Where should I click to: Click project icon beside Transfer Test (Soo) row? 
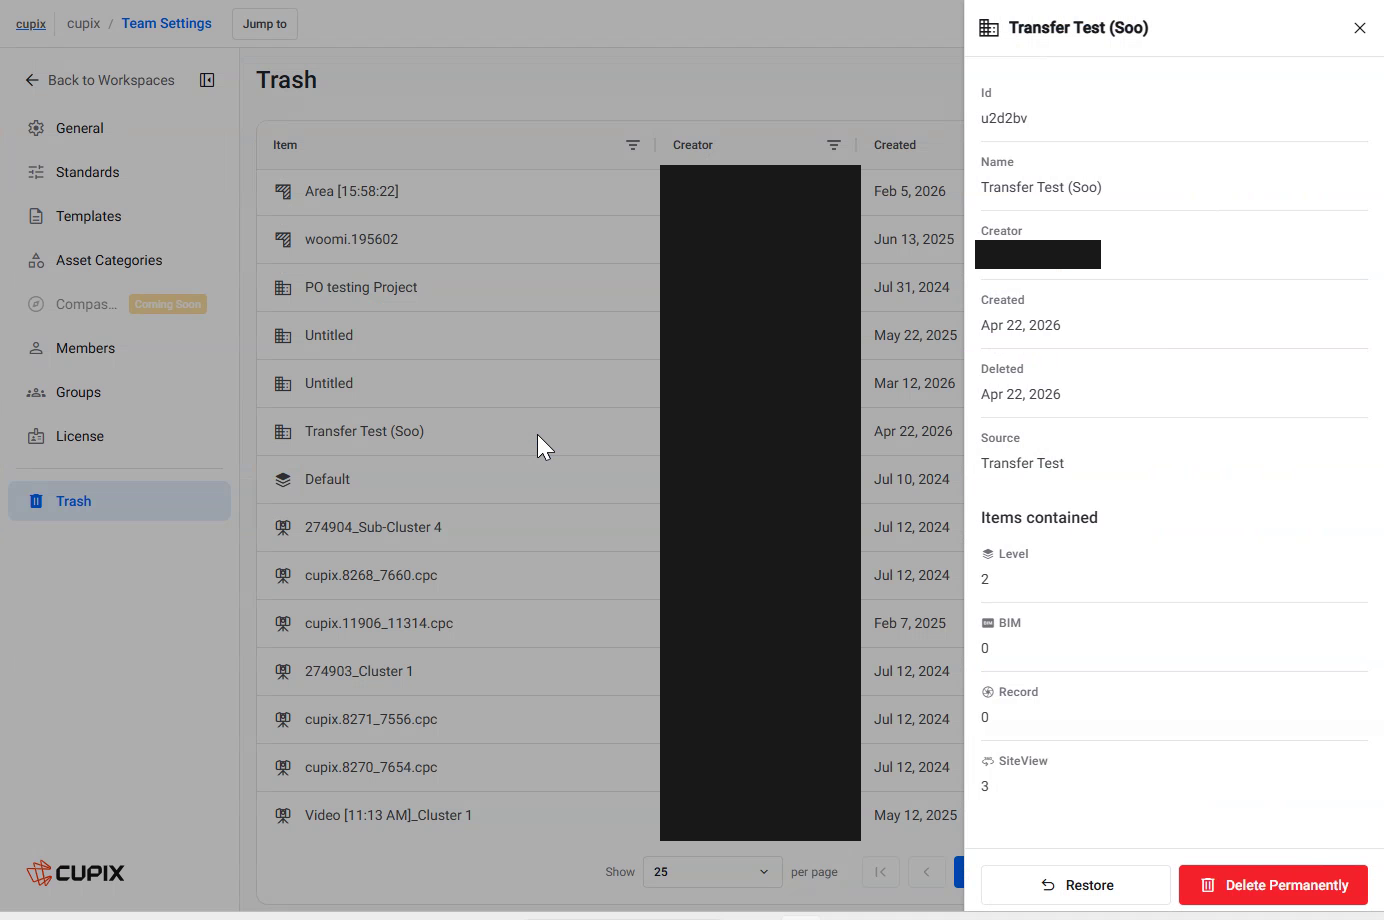[283, 431]
